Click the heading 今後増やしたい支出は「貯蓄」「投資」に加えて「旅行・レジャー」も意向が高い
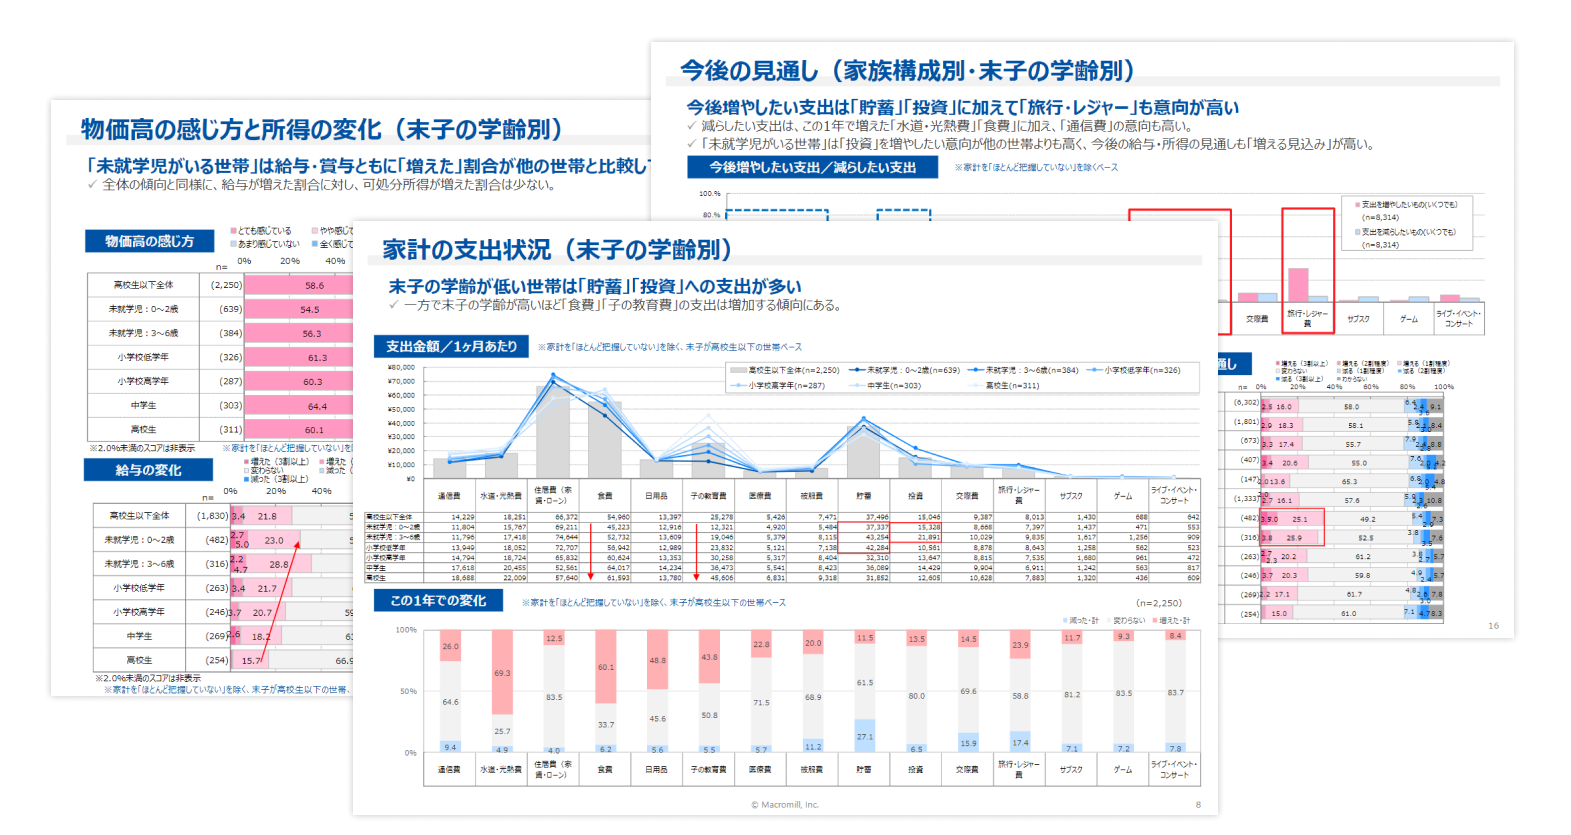 click(x=962, y=107)
